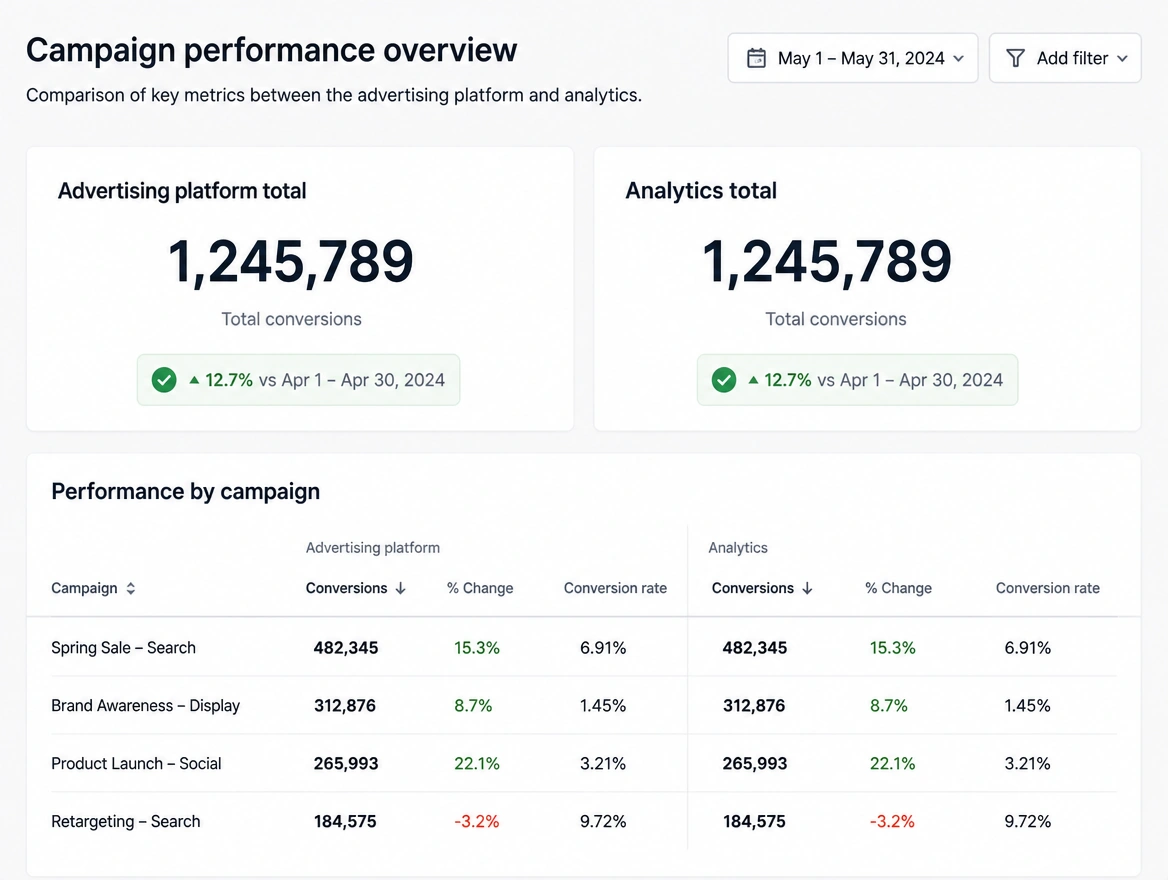Click the Analytics group label above table
This screenshot has height=880, width=1168.
[737, 548]
